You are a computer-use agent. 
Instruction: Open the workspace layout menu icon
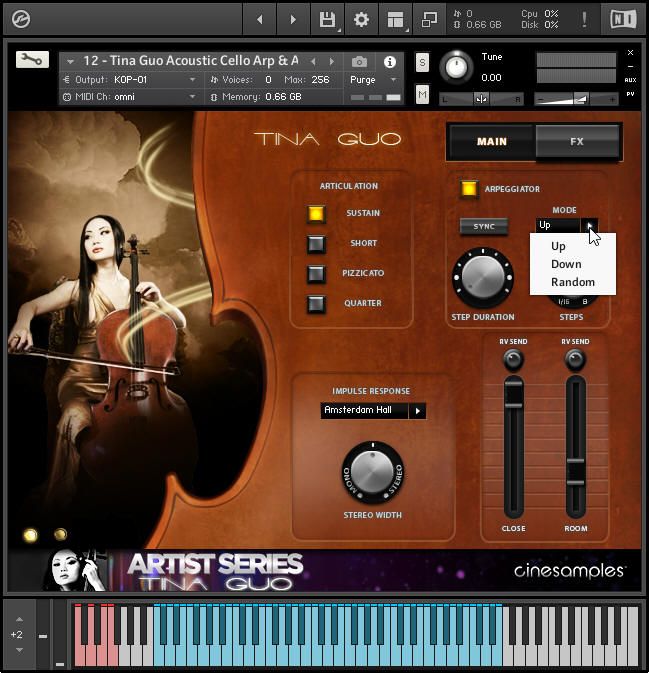(x=395, y=19)
